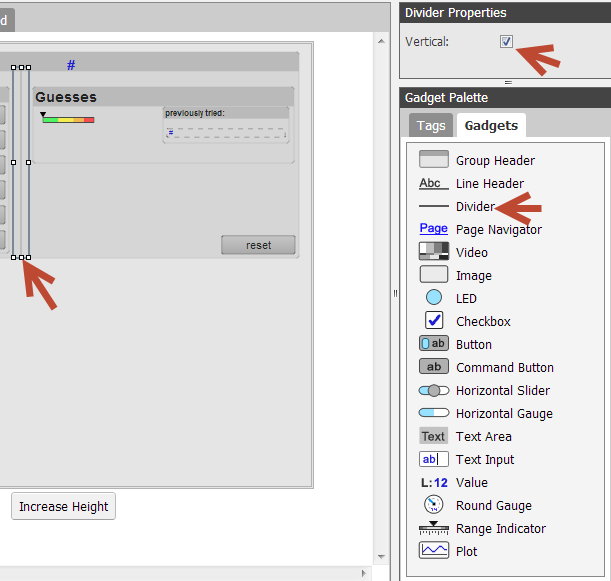The width and height of the screenshot is (611, 581).
Task: Click the 'Page Navigator' label
Action: 499,230
